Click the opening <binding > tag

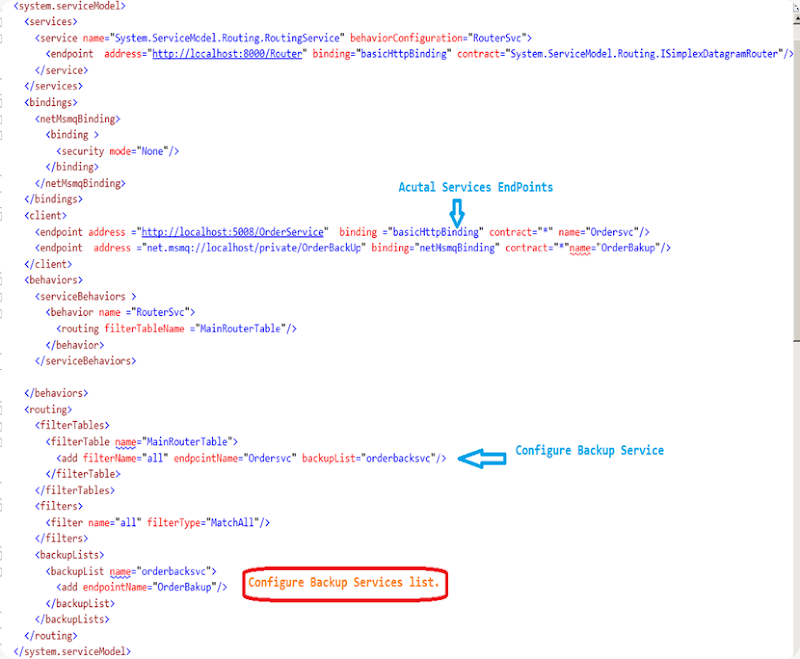click(72, 135)
